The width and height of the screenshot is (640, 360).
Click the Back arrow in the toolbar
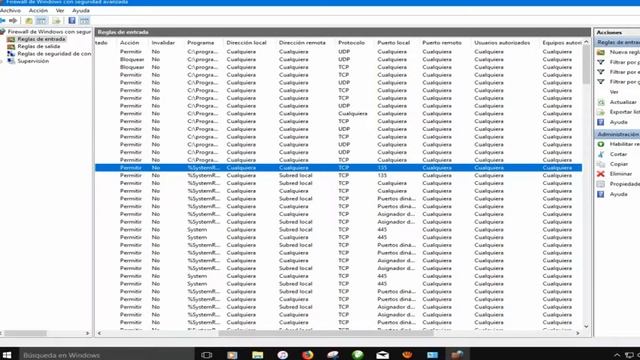3,20
